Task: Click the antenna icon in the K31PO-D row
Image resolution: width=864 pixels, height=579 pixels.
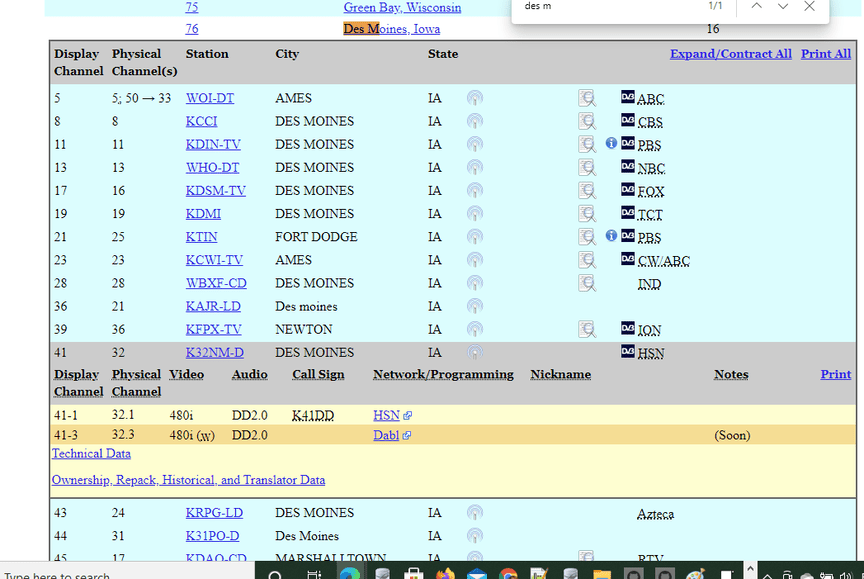Action: (474, 536)
